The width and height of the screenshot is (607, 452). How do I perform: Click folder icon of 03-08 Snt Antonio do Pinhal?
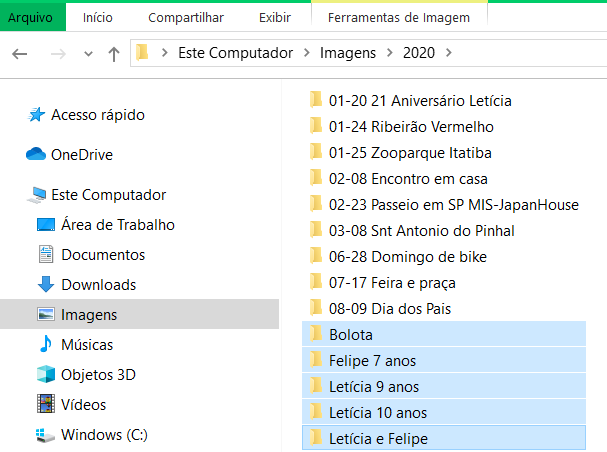(316, 229)
